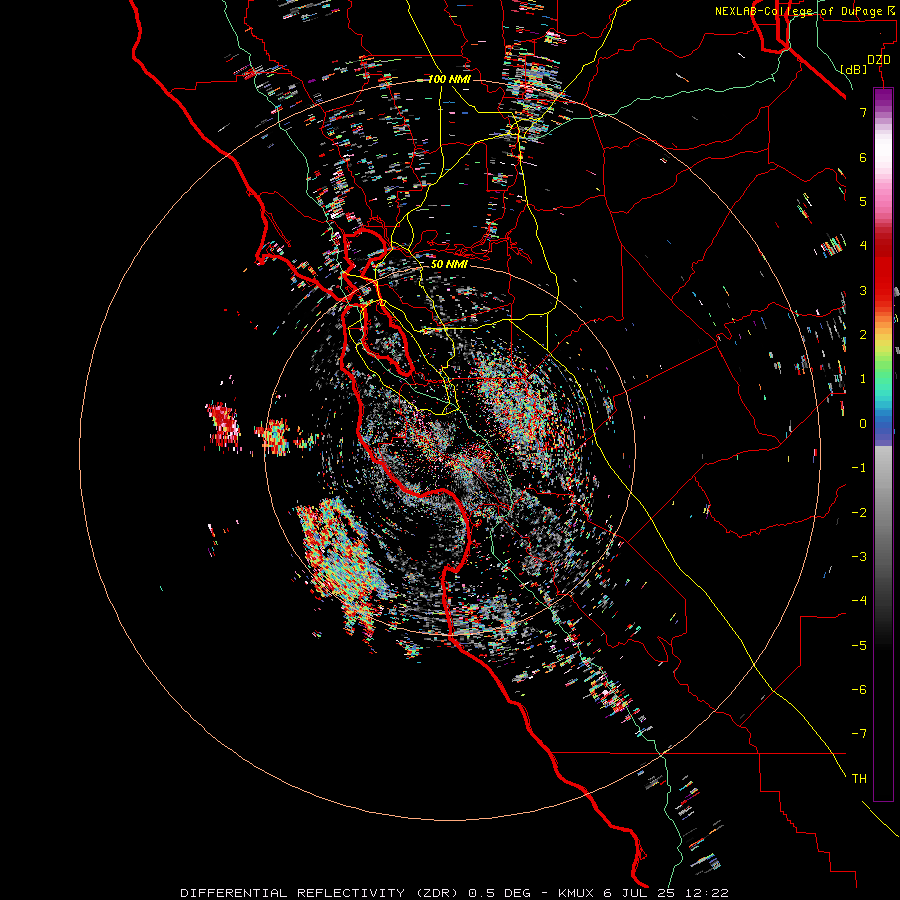
Task: Click the -7 dB label on color scale
Action: coord(859,734)
